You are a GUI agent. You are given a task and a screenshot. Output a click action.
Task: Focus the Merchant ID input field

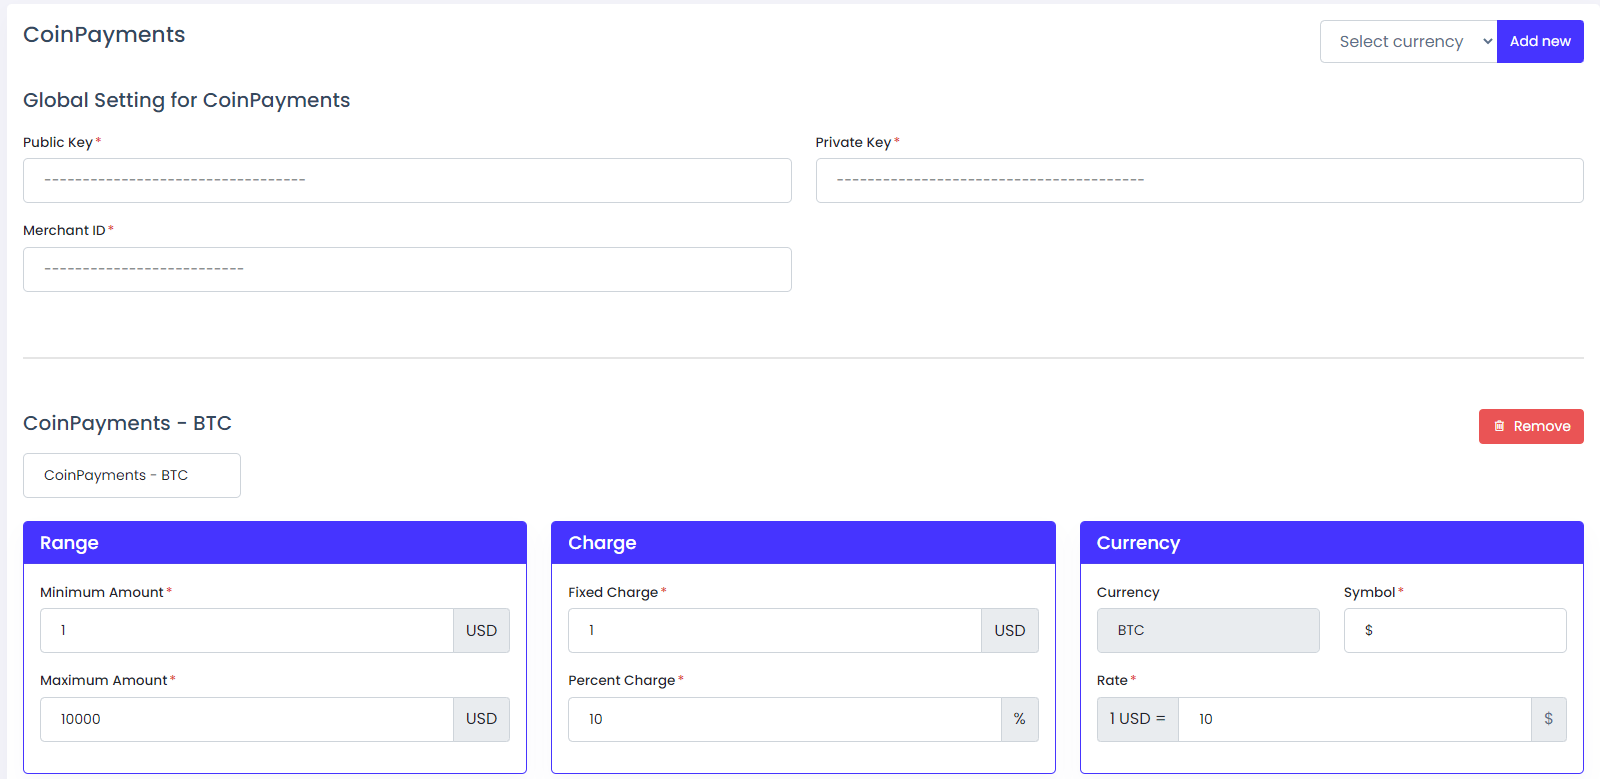point(407,269)
